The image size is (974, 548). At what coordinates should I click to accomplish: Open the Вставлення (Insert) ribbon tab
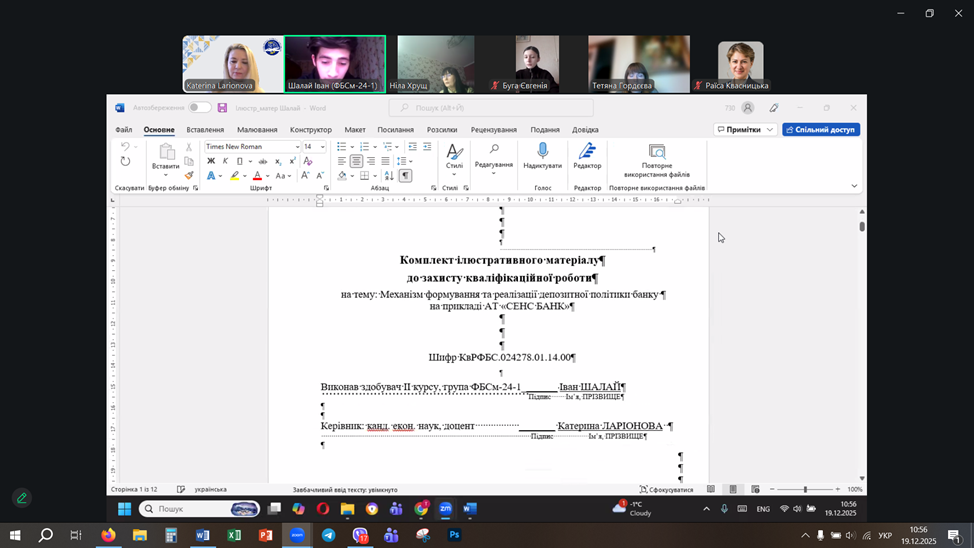pyautogui.click(x=205, y=130)
